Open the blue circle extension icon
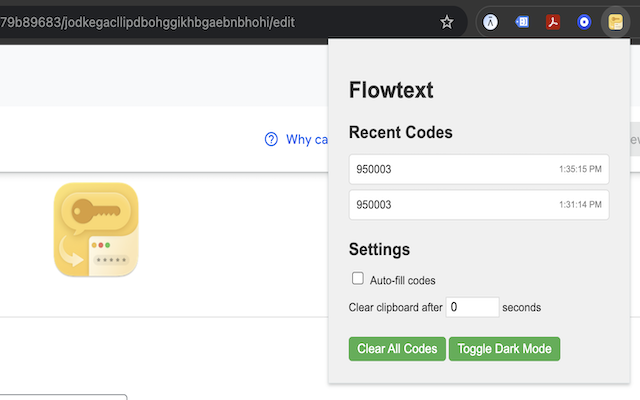The width and height of the screenshot is (640, 400). tap(584, 22)
